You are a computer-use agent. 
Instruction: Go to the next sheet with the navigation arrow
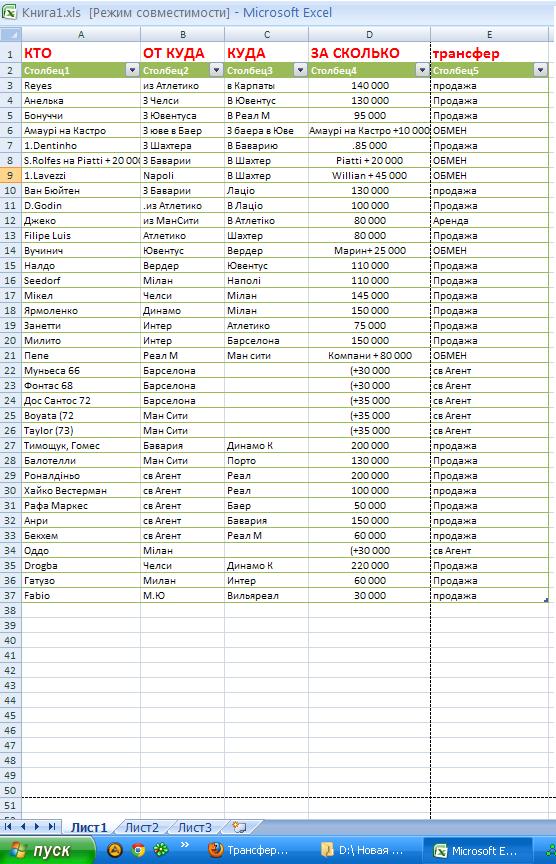coord(36,827)
